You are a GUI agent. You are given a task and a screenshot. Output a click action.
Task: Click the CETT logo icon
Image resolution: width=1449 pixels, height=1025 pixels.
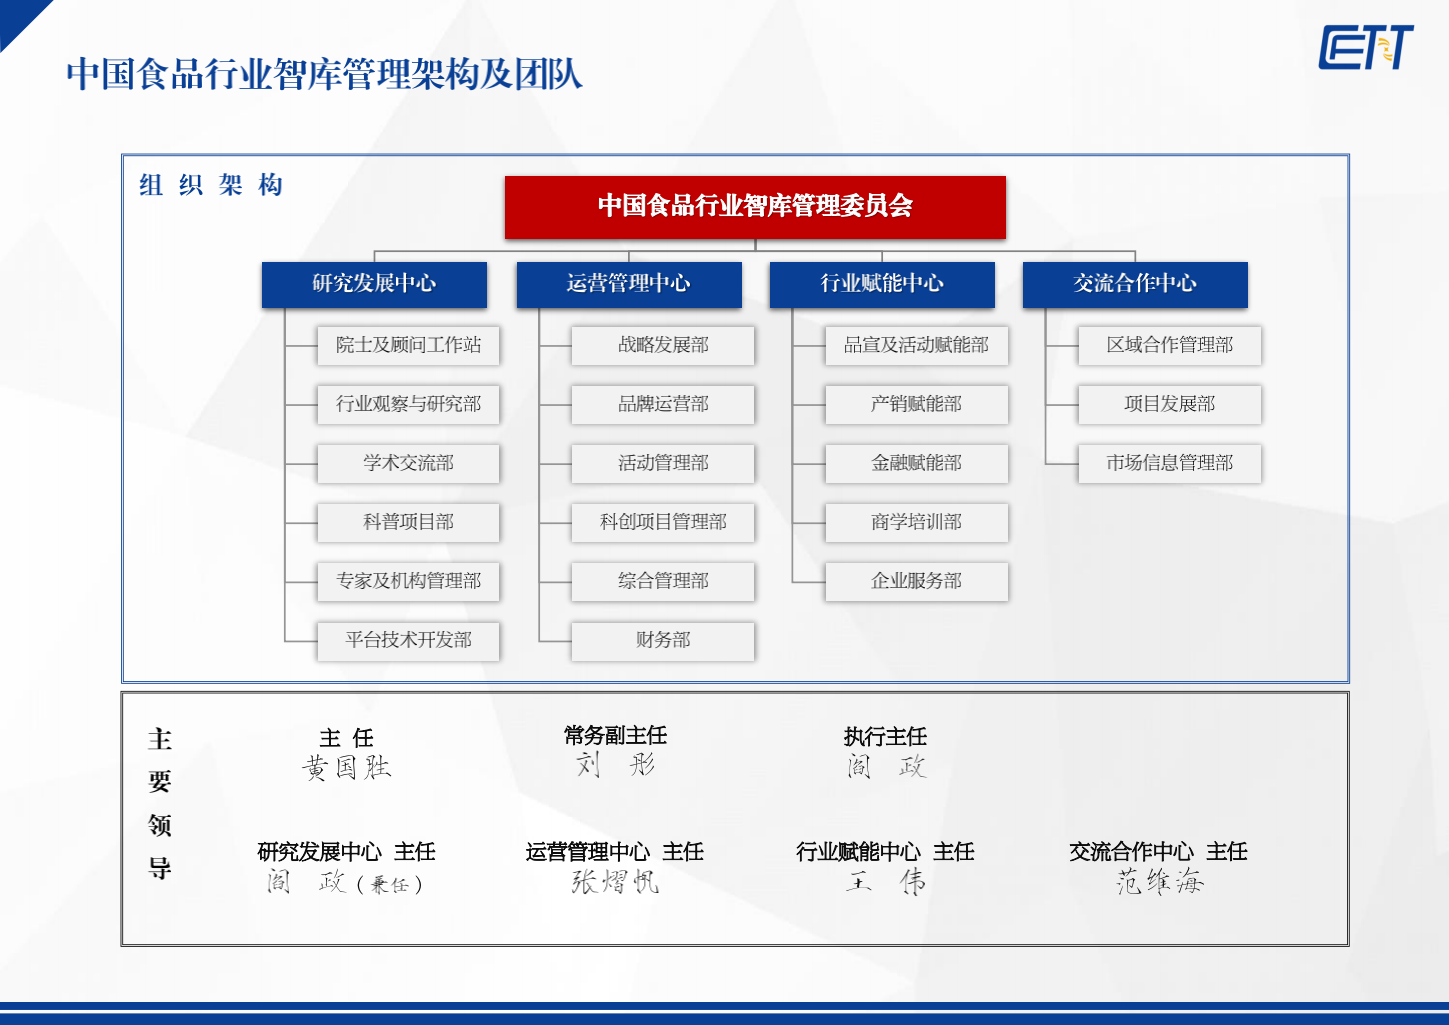[1365, 48]
